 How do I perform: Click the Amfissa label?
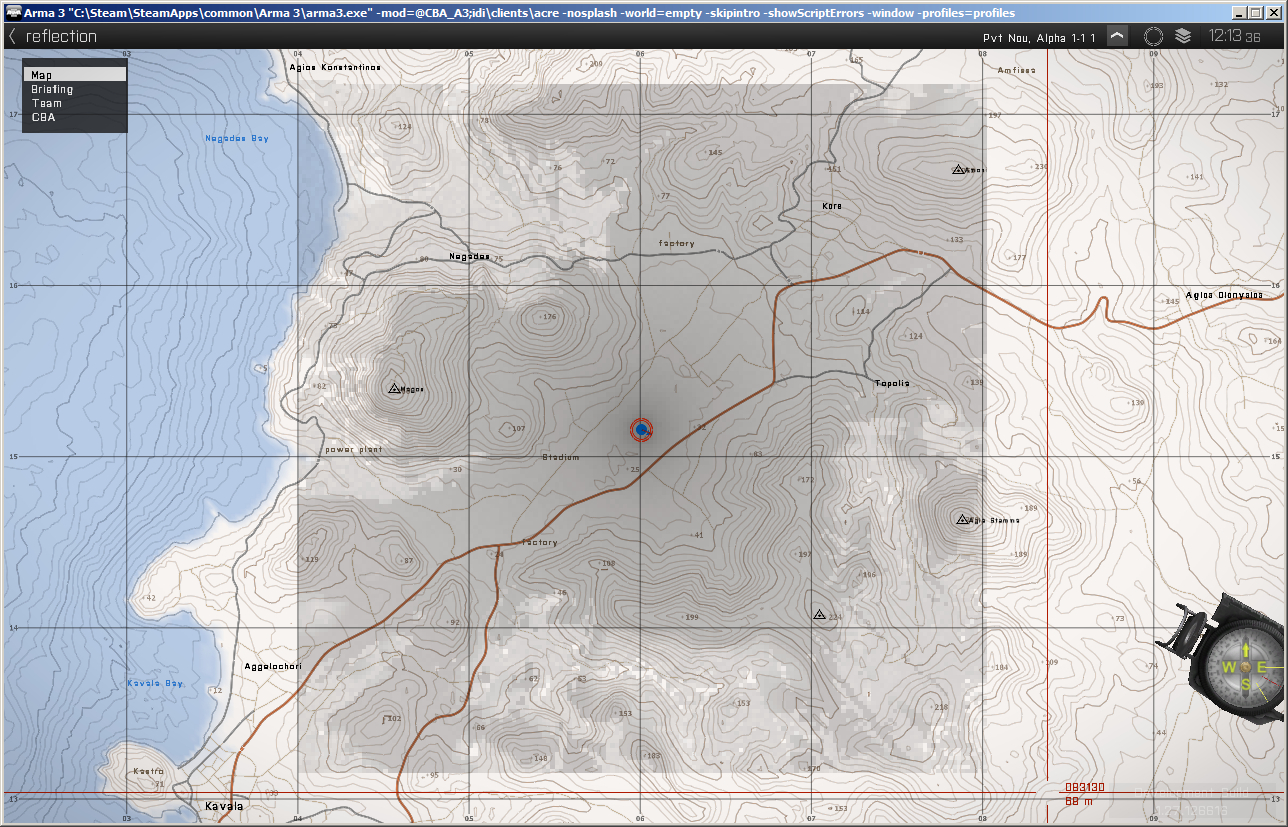(1017, 70)
